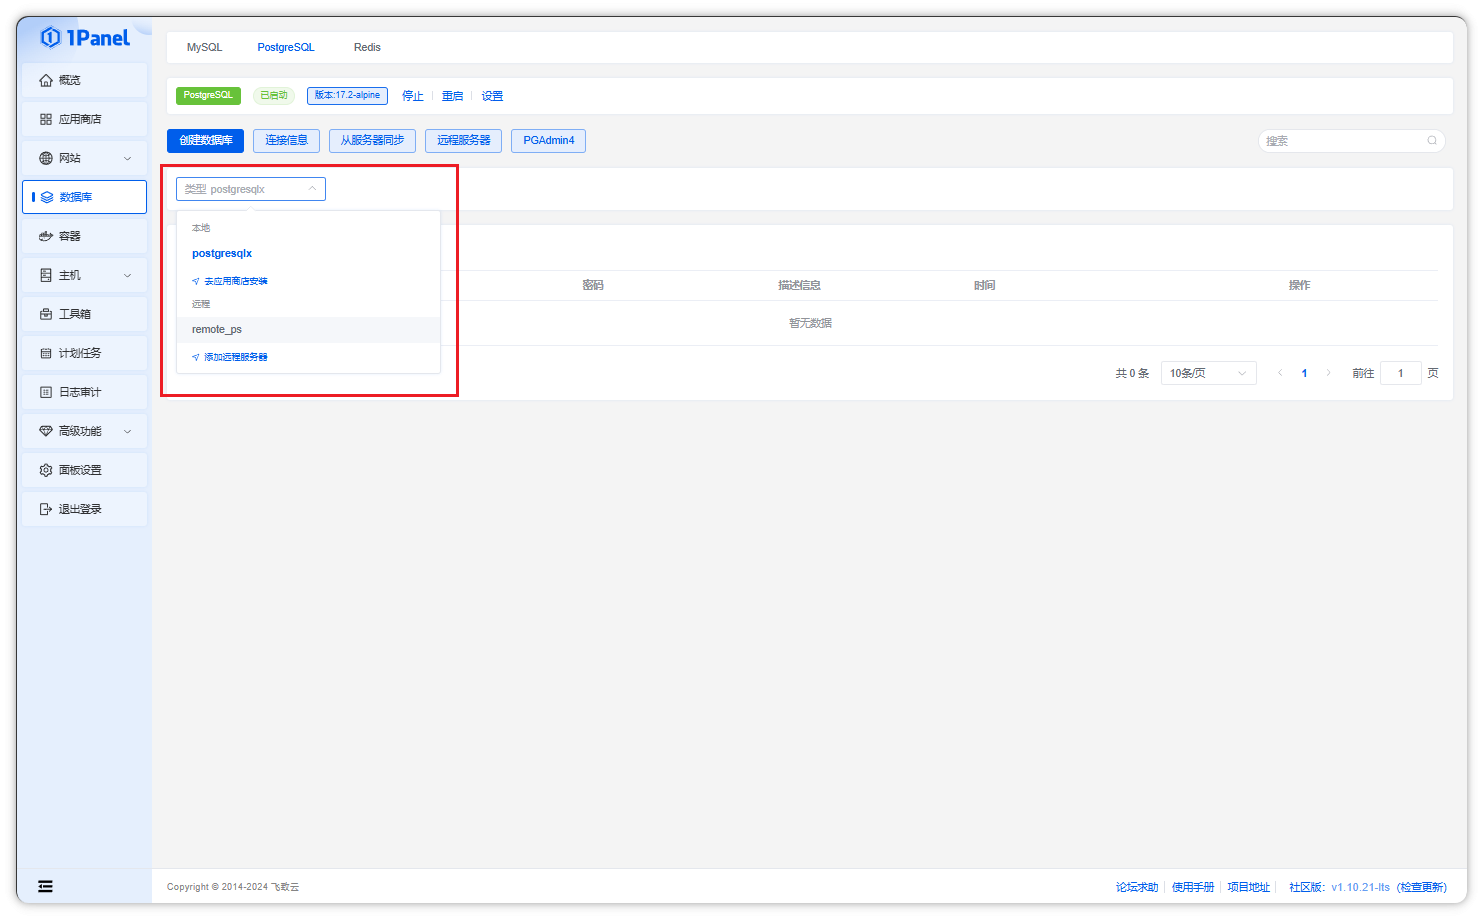The height and width of the screenshot is (919, 1483).
Task: Go to previous page arrow
Action: click(x=1280, y=373)
